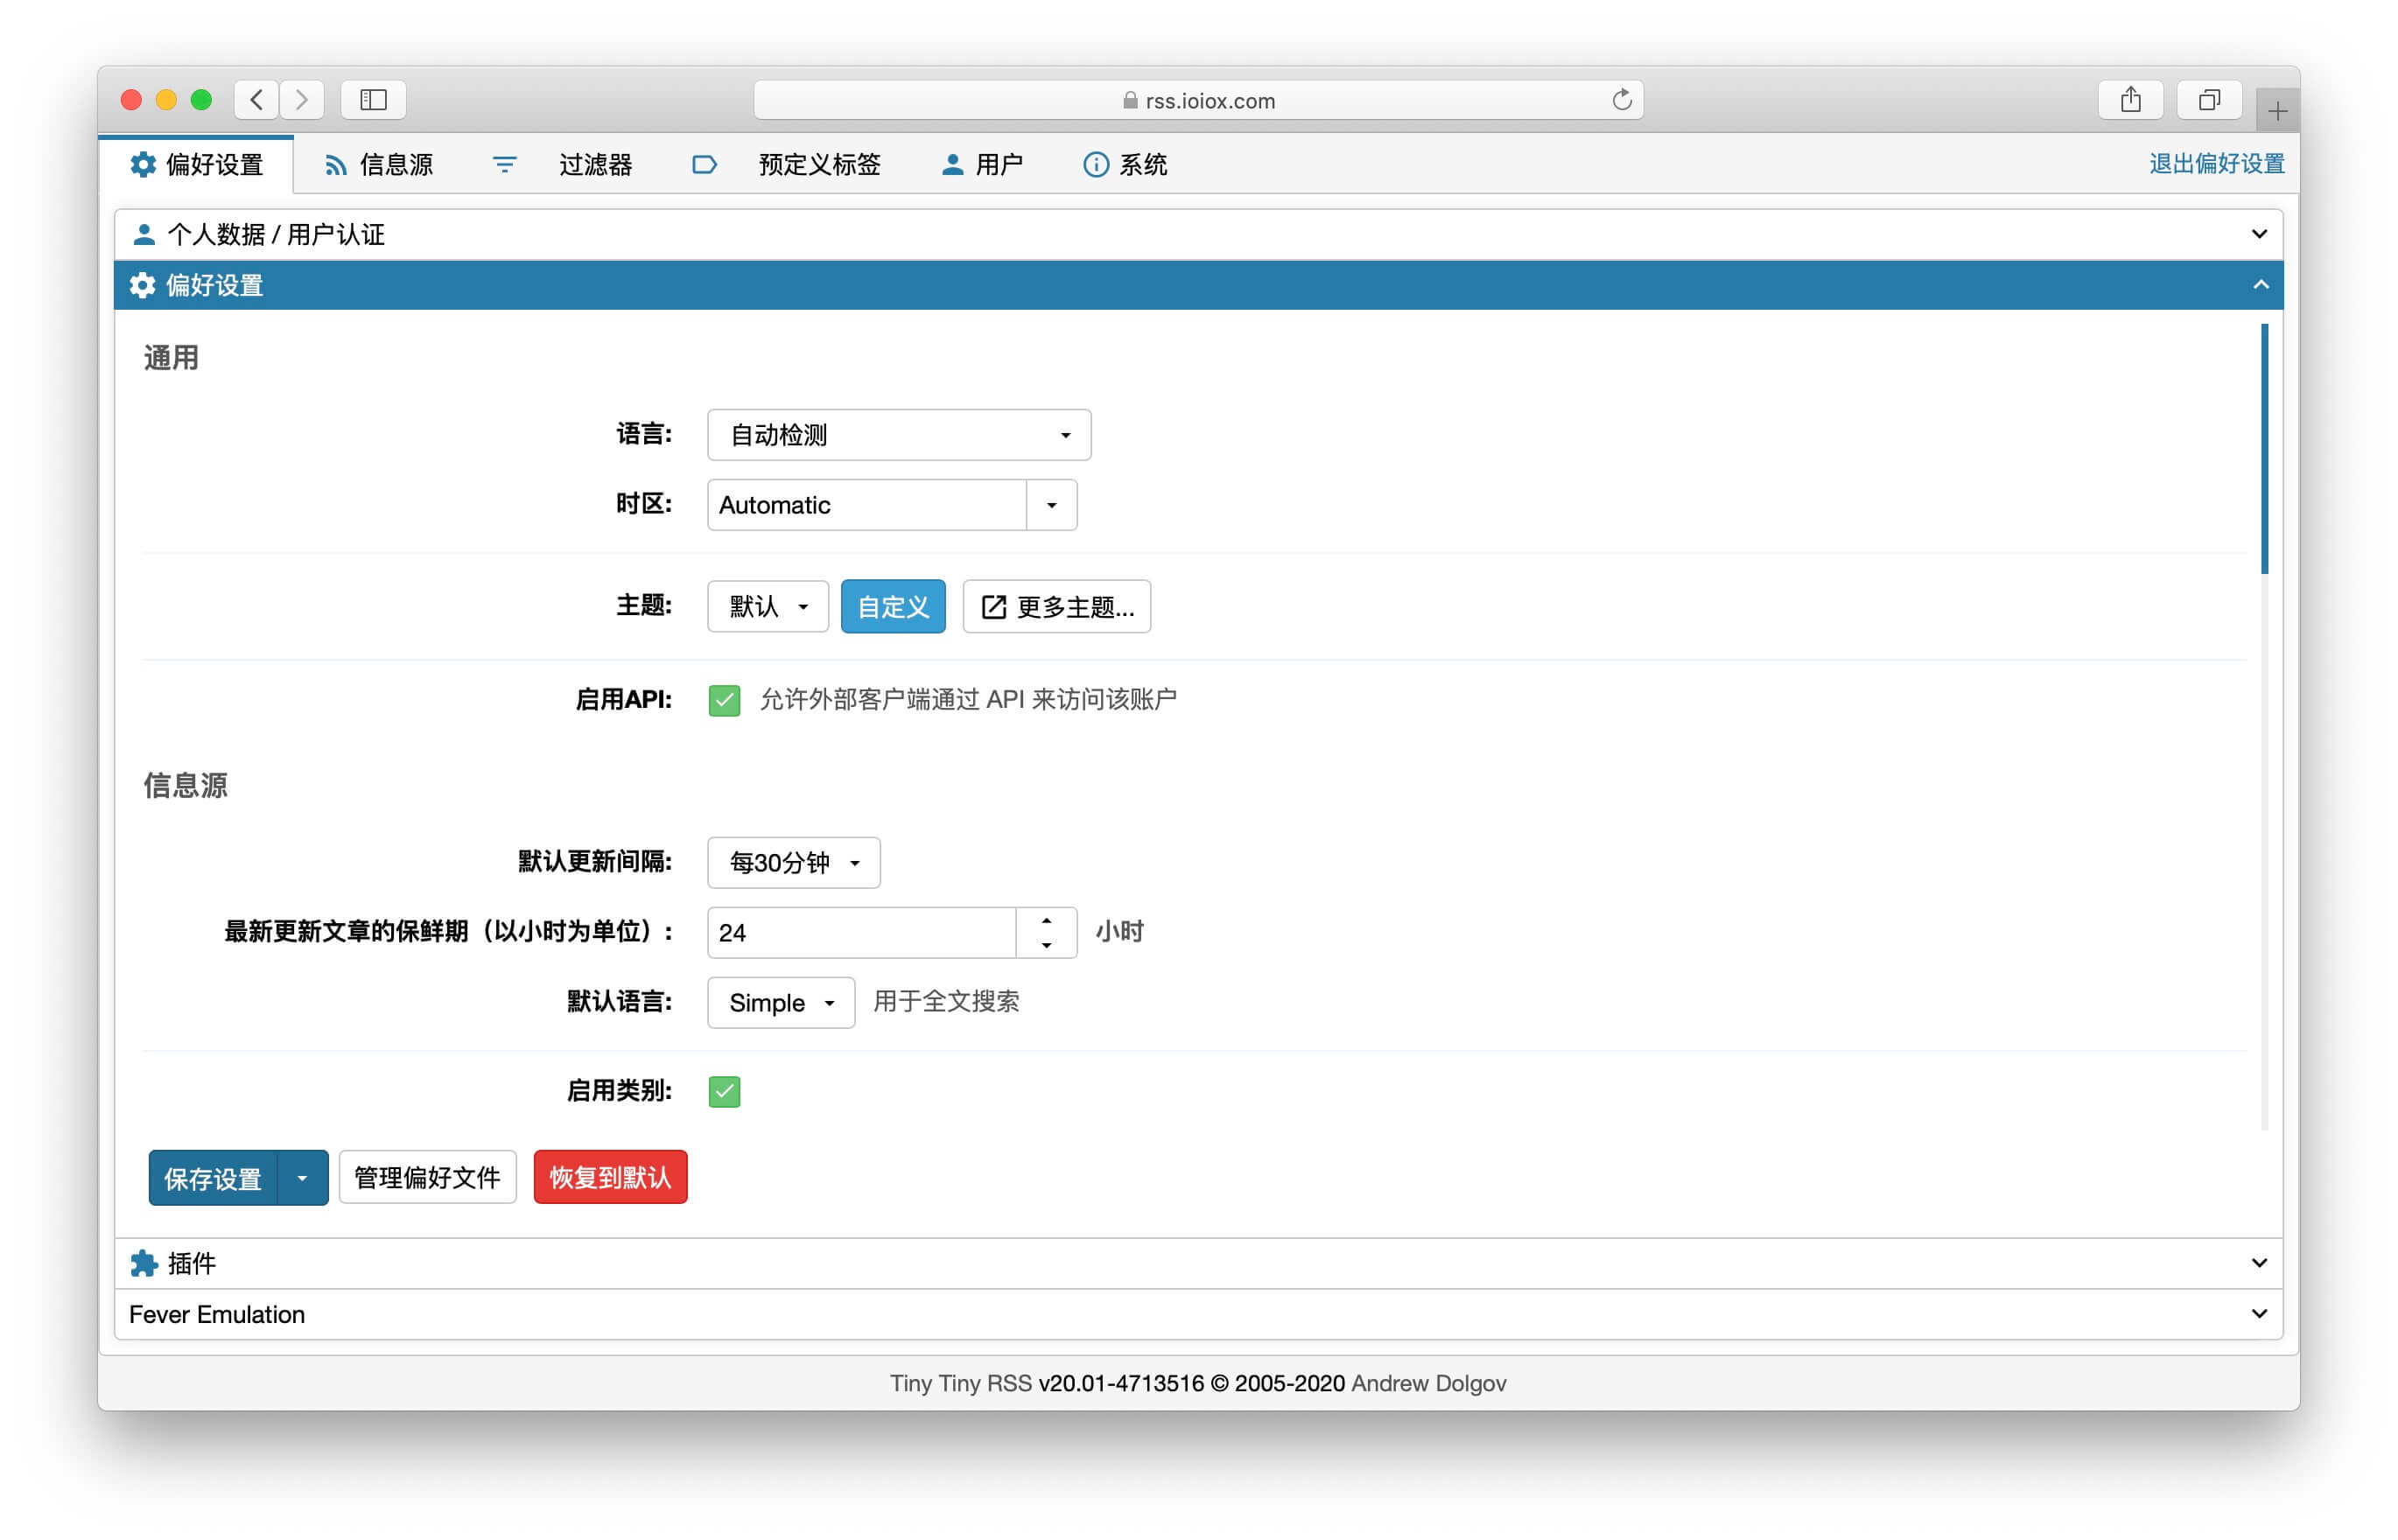This screenshot has height=1540, width=2398.
Task: Toggle the 启用API checkbox
Action: point(724,700)
